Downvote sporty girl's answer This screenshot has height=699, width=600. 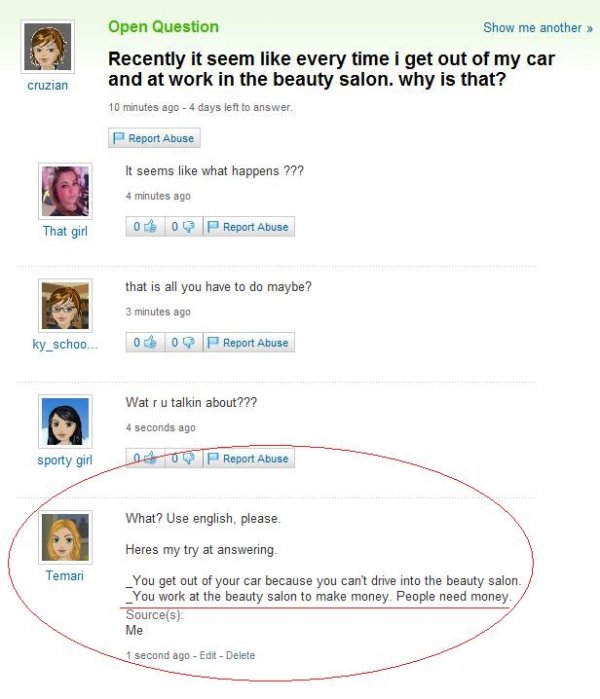(x=184, y=458)
